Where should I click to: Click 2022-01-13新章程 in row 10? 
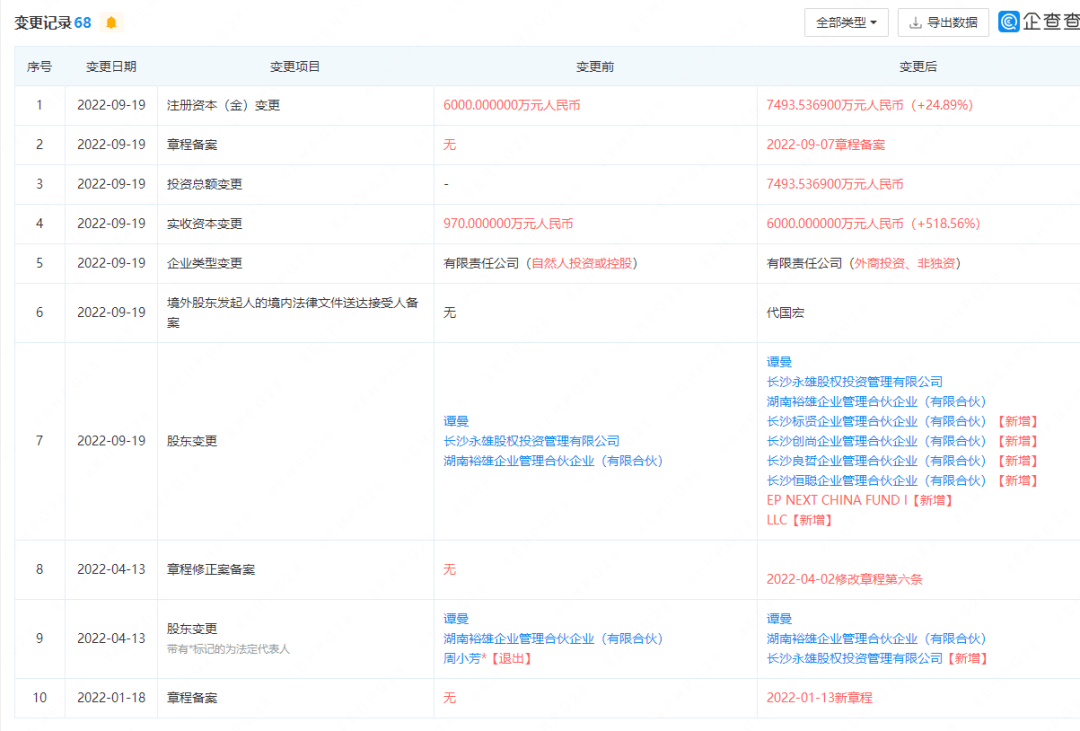click(x=819, y=698)
